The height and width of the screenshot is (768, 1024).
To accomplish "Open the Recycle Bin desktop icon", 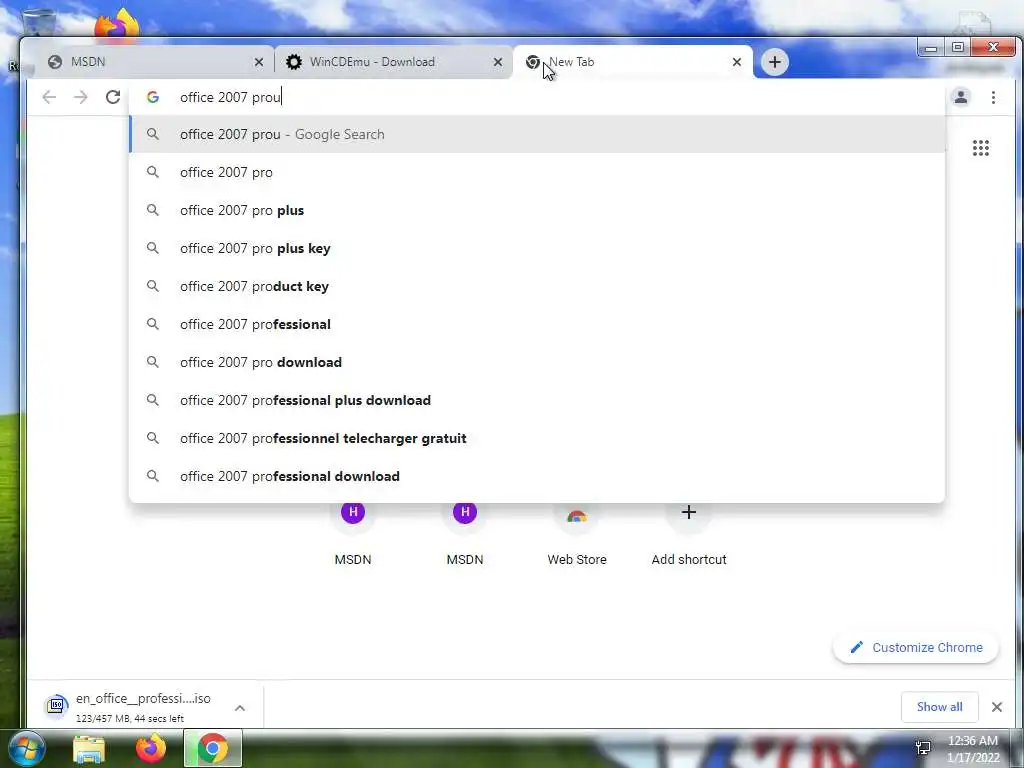I will [x=39, y=23].
